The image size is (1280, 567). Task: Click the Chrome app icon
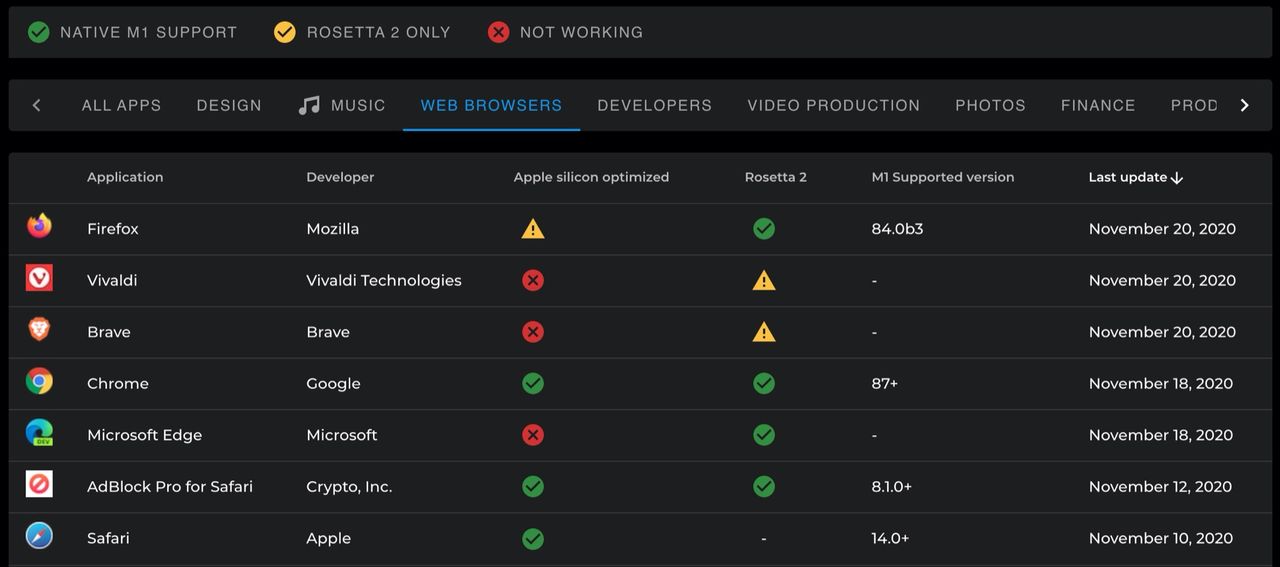[39, 382]
